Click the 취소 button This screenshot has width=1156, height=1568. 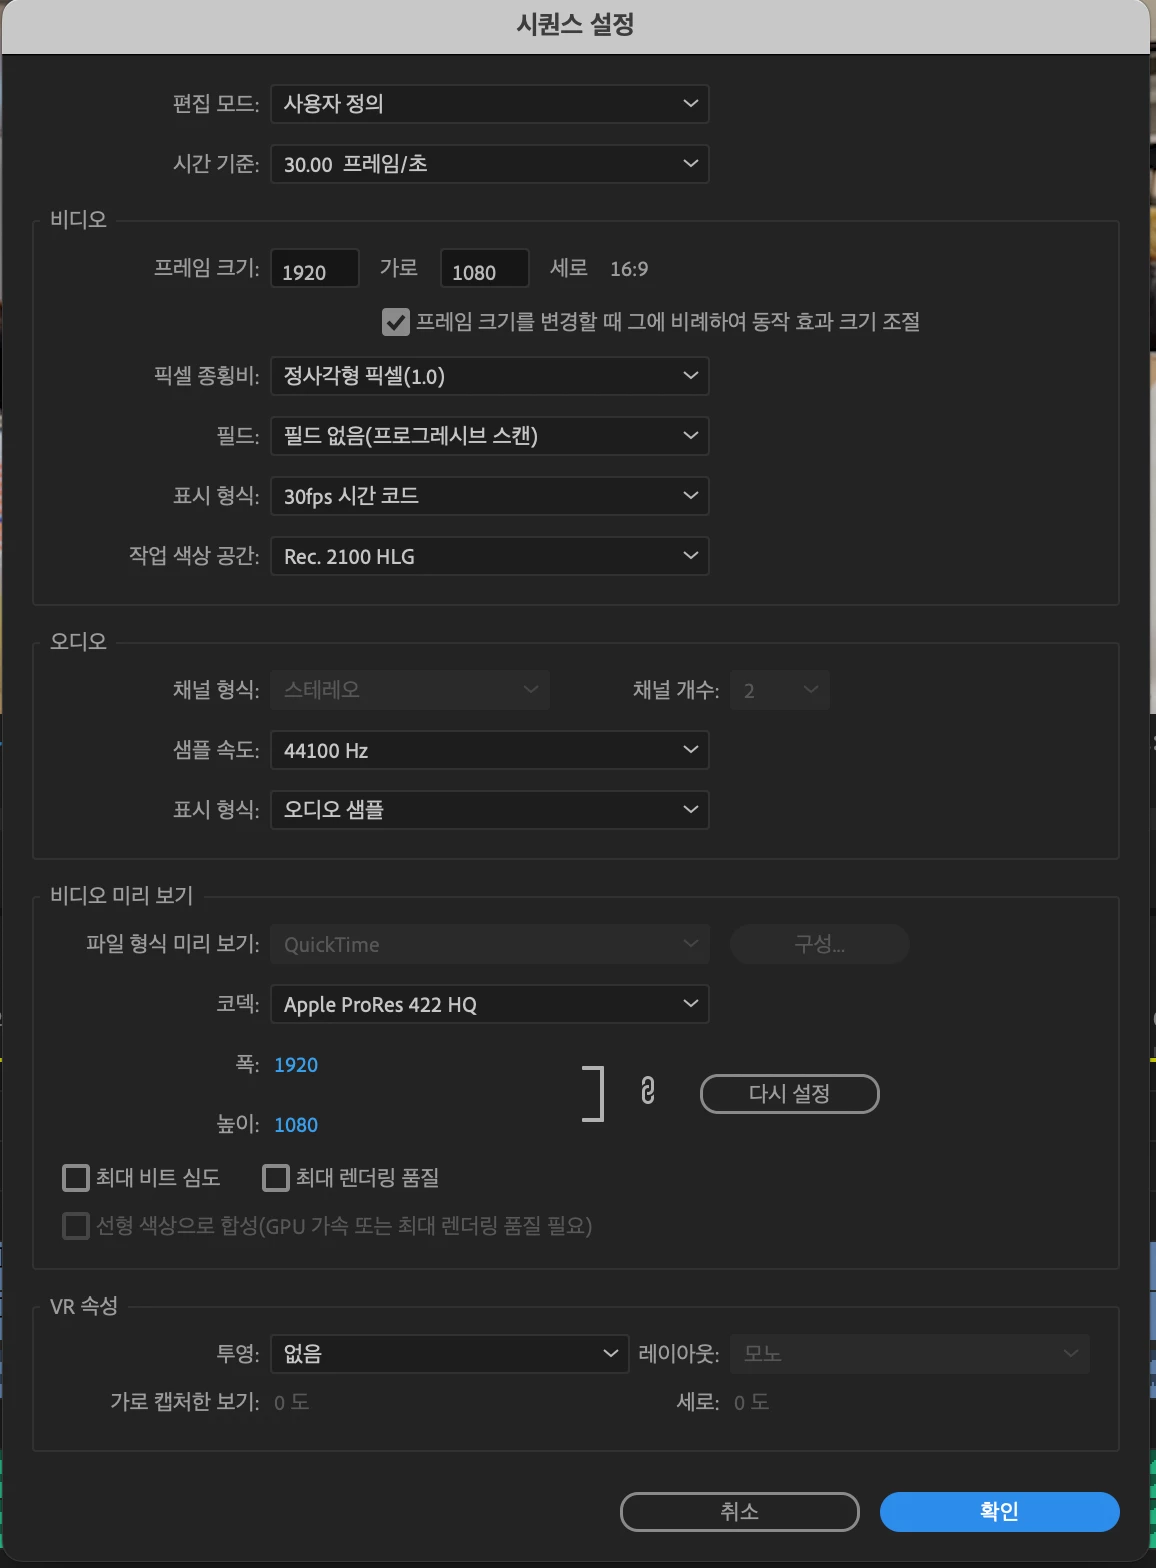pyautogui.click(x=740, y=1512)
